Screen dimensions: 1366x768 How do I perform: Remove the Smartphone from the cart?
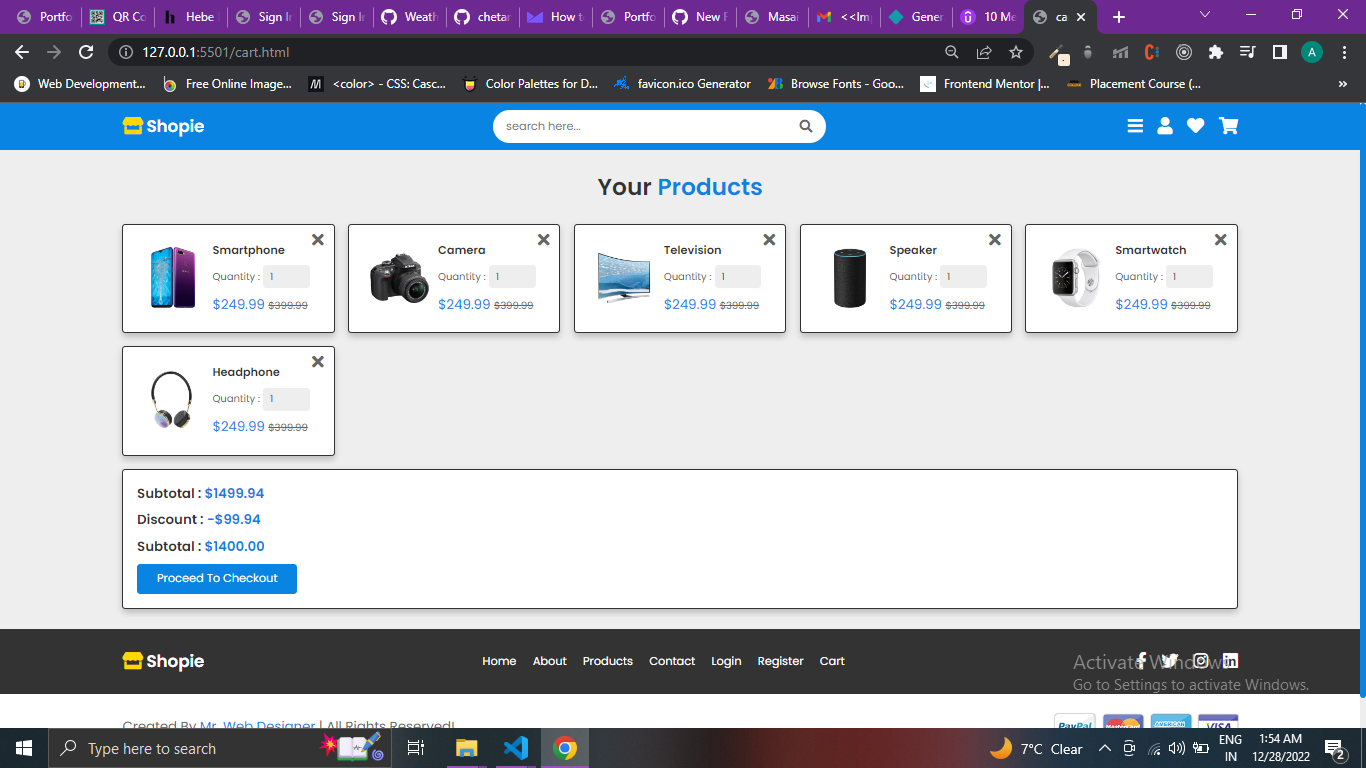tap(317, 239)
